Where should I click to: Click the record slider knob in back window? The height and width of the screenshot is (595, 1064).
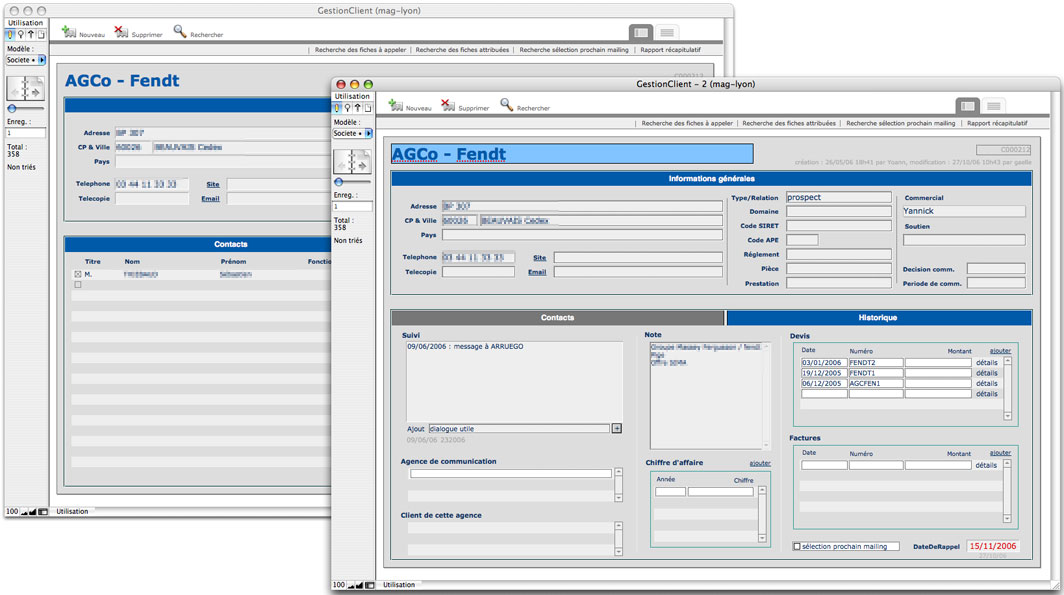tap(12, 109)
